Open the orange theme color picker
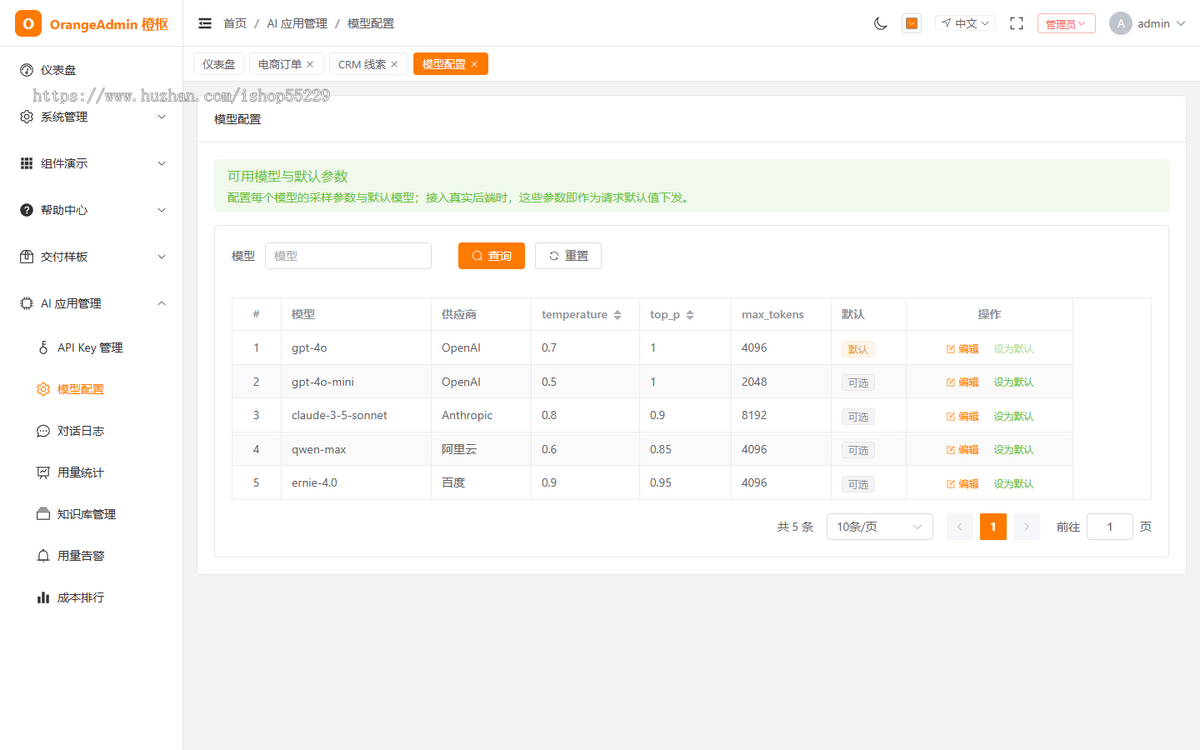Viewport: 1200px width, 750px height. [911, 23]
